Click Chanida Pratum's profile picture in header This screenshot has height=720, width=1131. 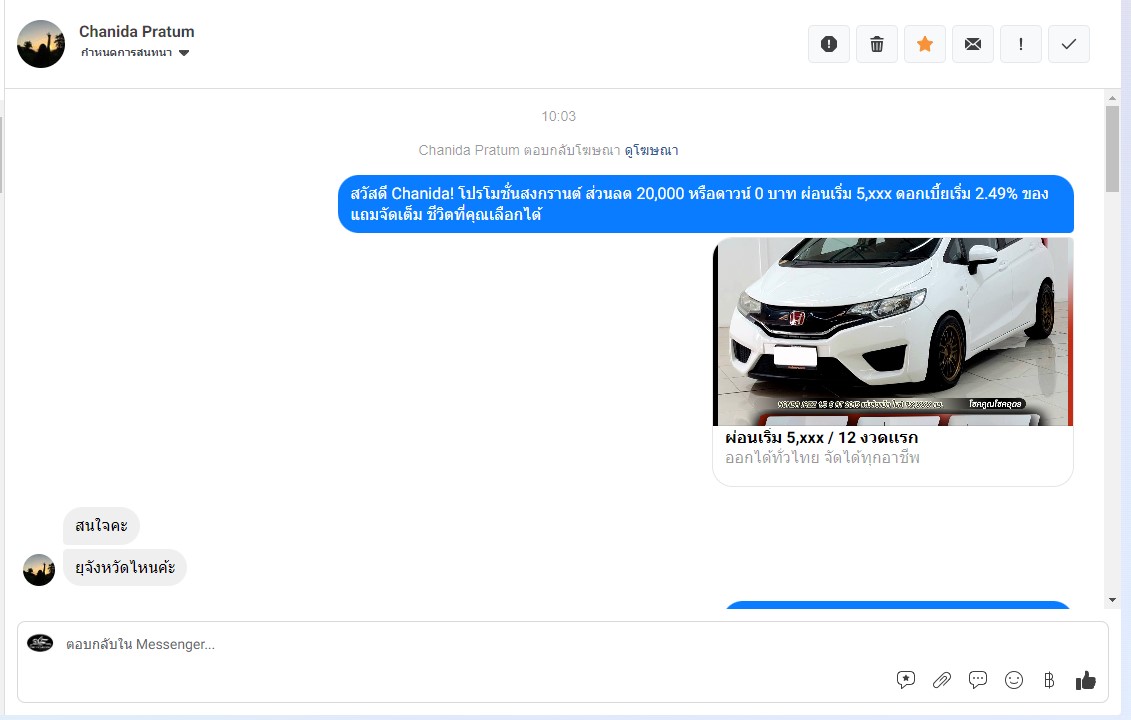click(x=41, y=44)
